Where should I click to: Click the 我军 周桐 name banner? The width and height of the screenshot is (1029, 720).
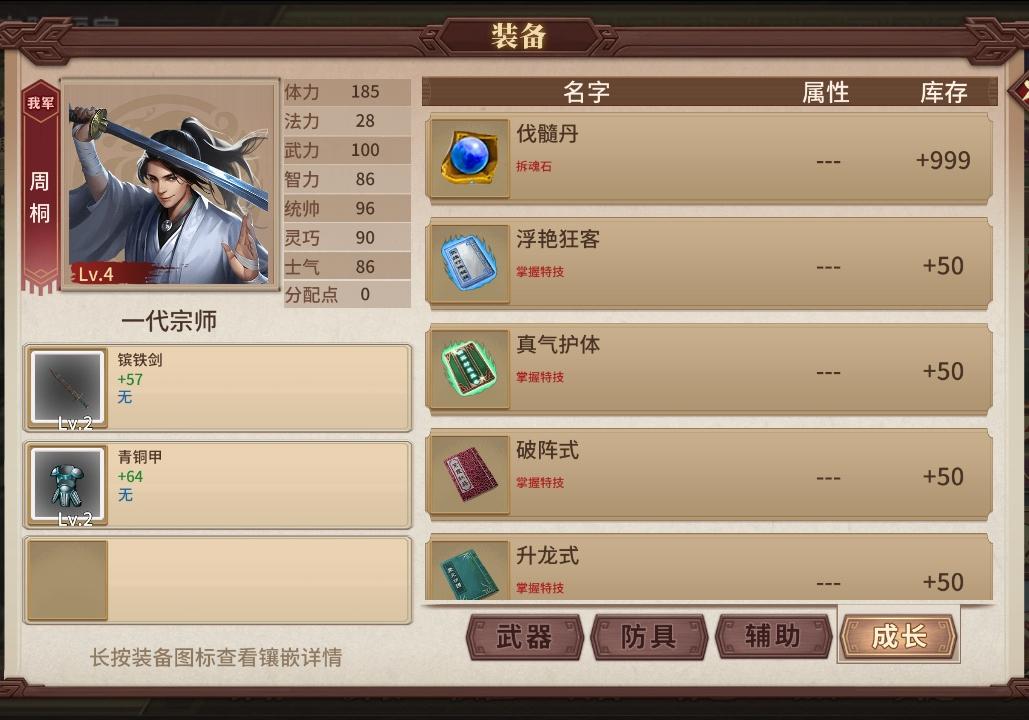40,186
